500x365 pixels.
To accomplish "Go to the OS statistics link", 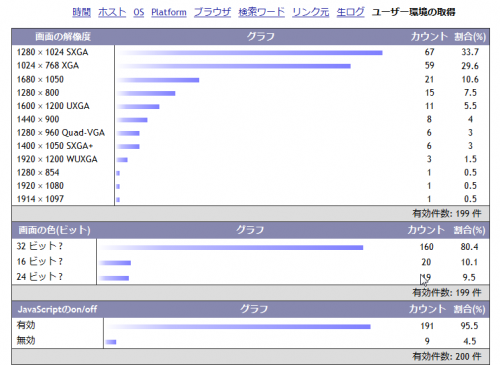I will (139, 12).
